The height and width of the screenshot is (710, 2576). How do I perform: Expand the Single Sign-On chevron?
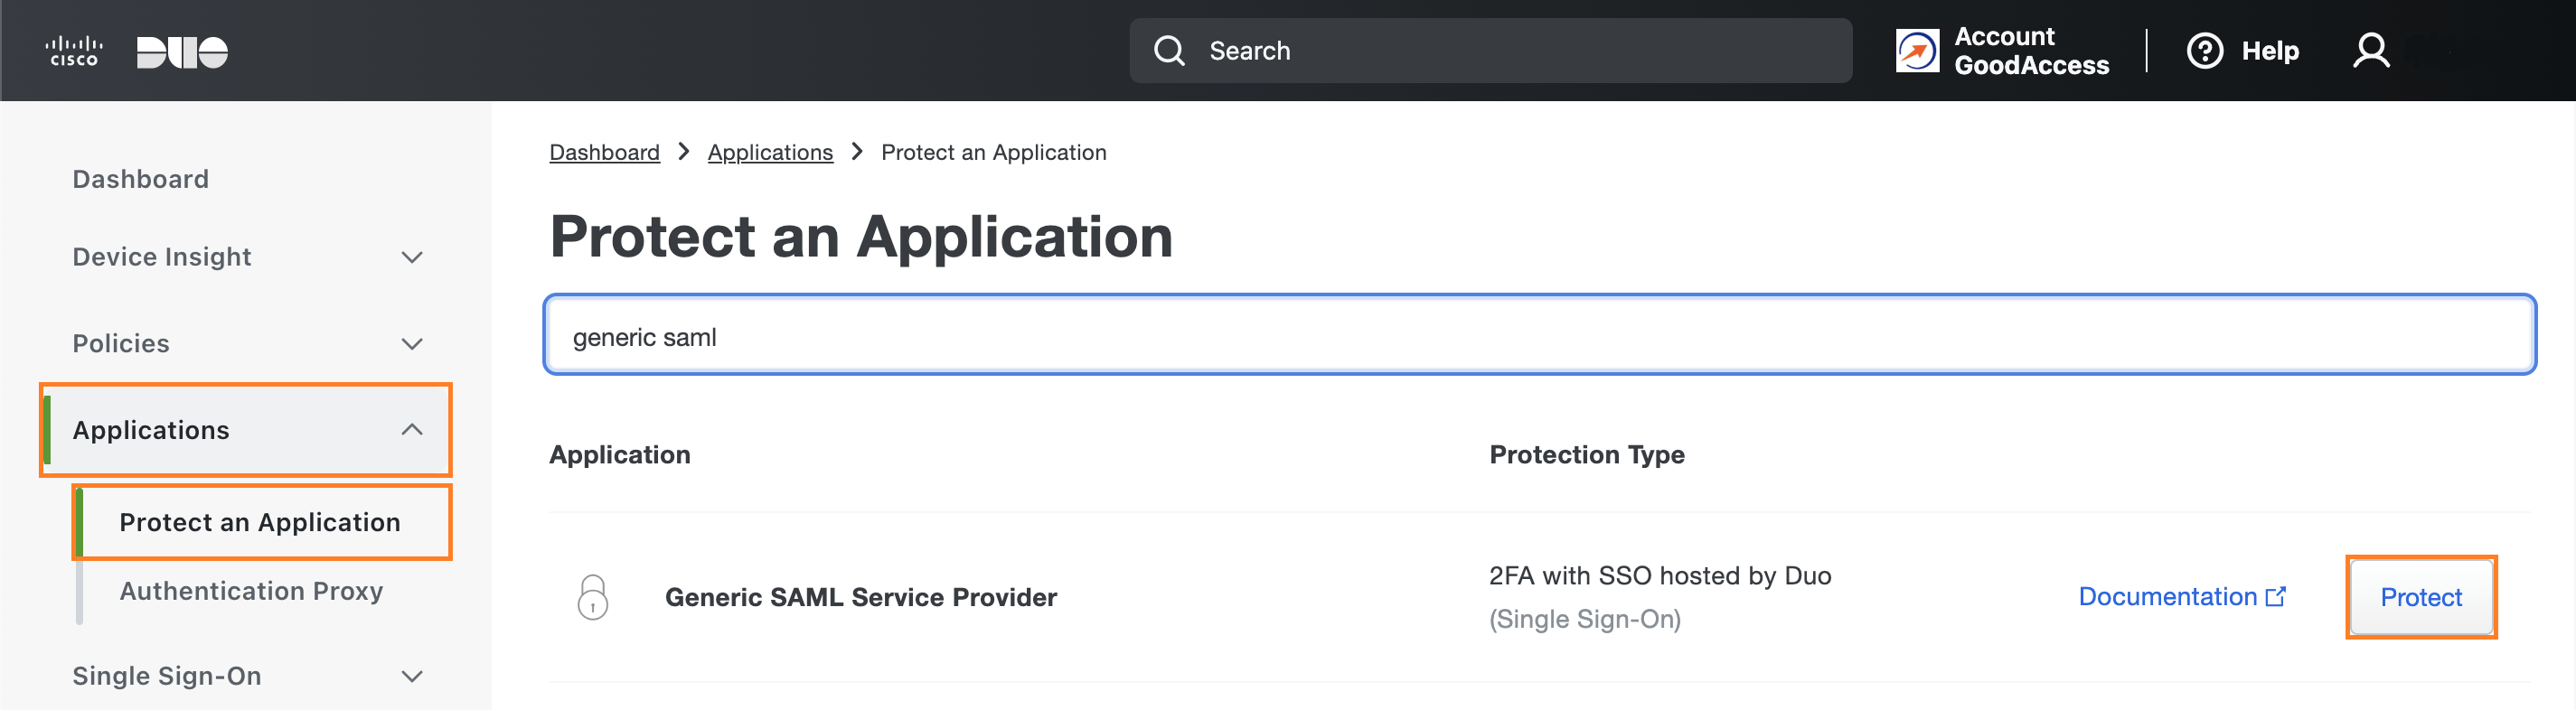[412, 677]
